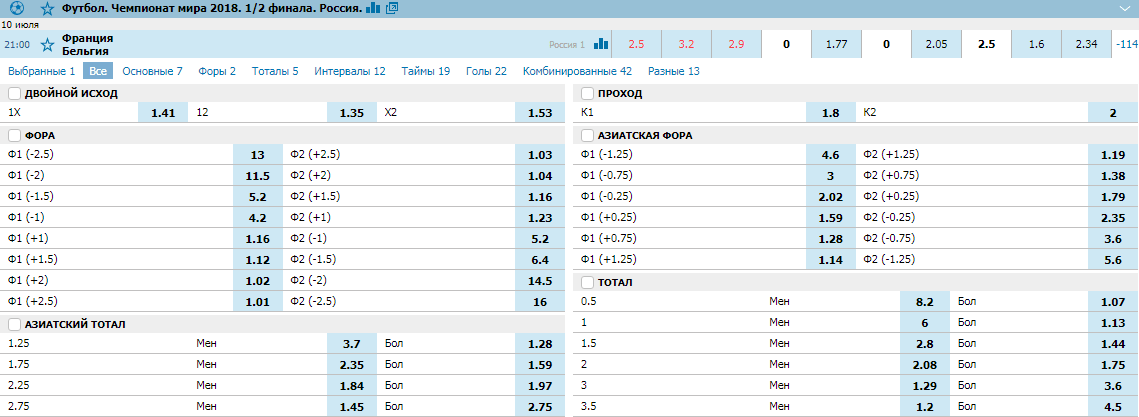The width and height of the screenshot is (1139, 417).
Task: Bet Asian total 2.25 over at 1.97
Action: coord(540,386)
